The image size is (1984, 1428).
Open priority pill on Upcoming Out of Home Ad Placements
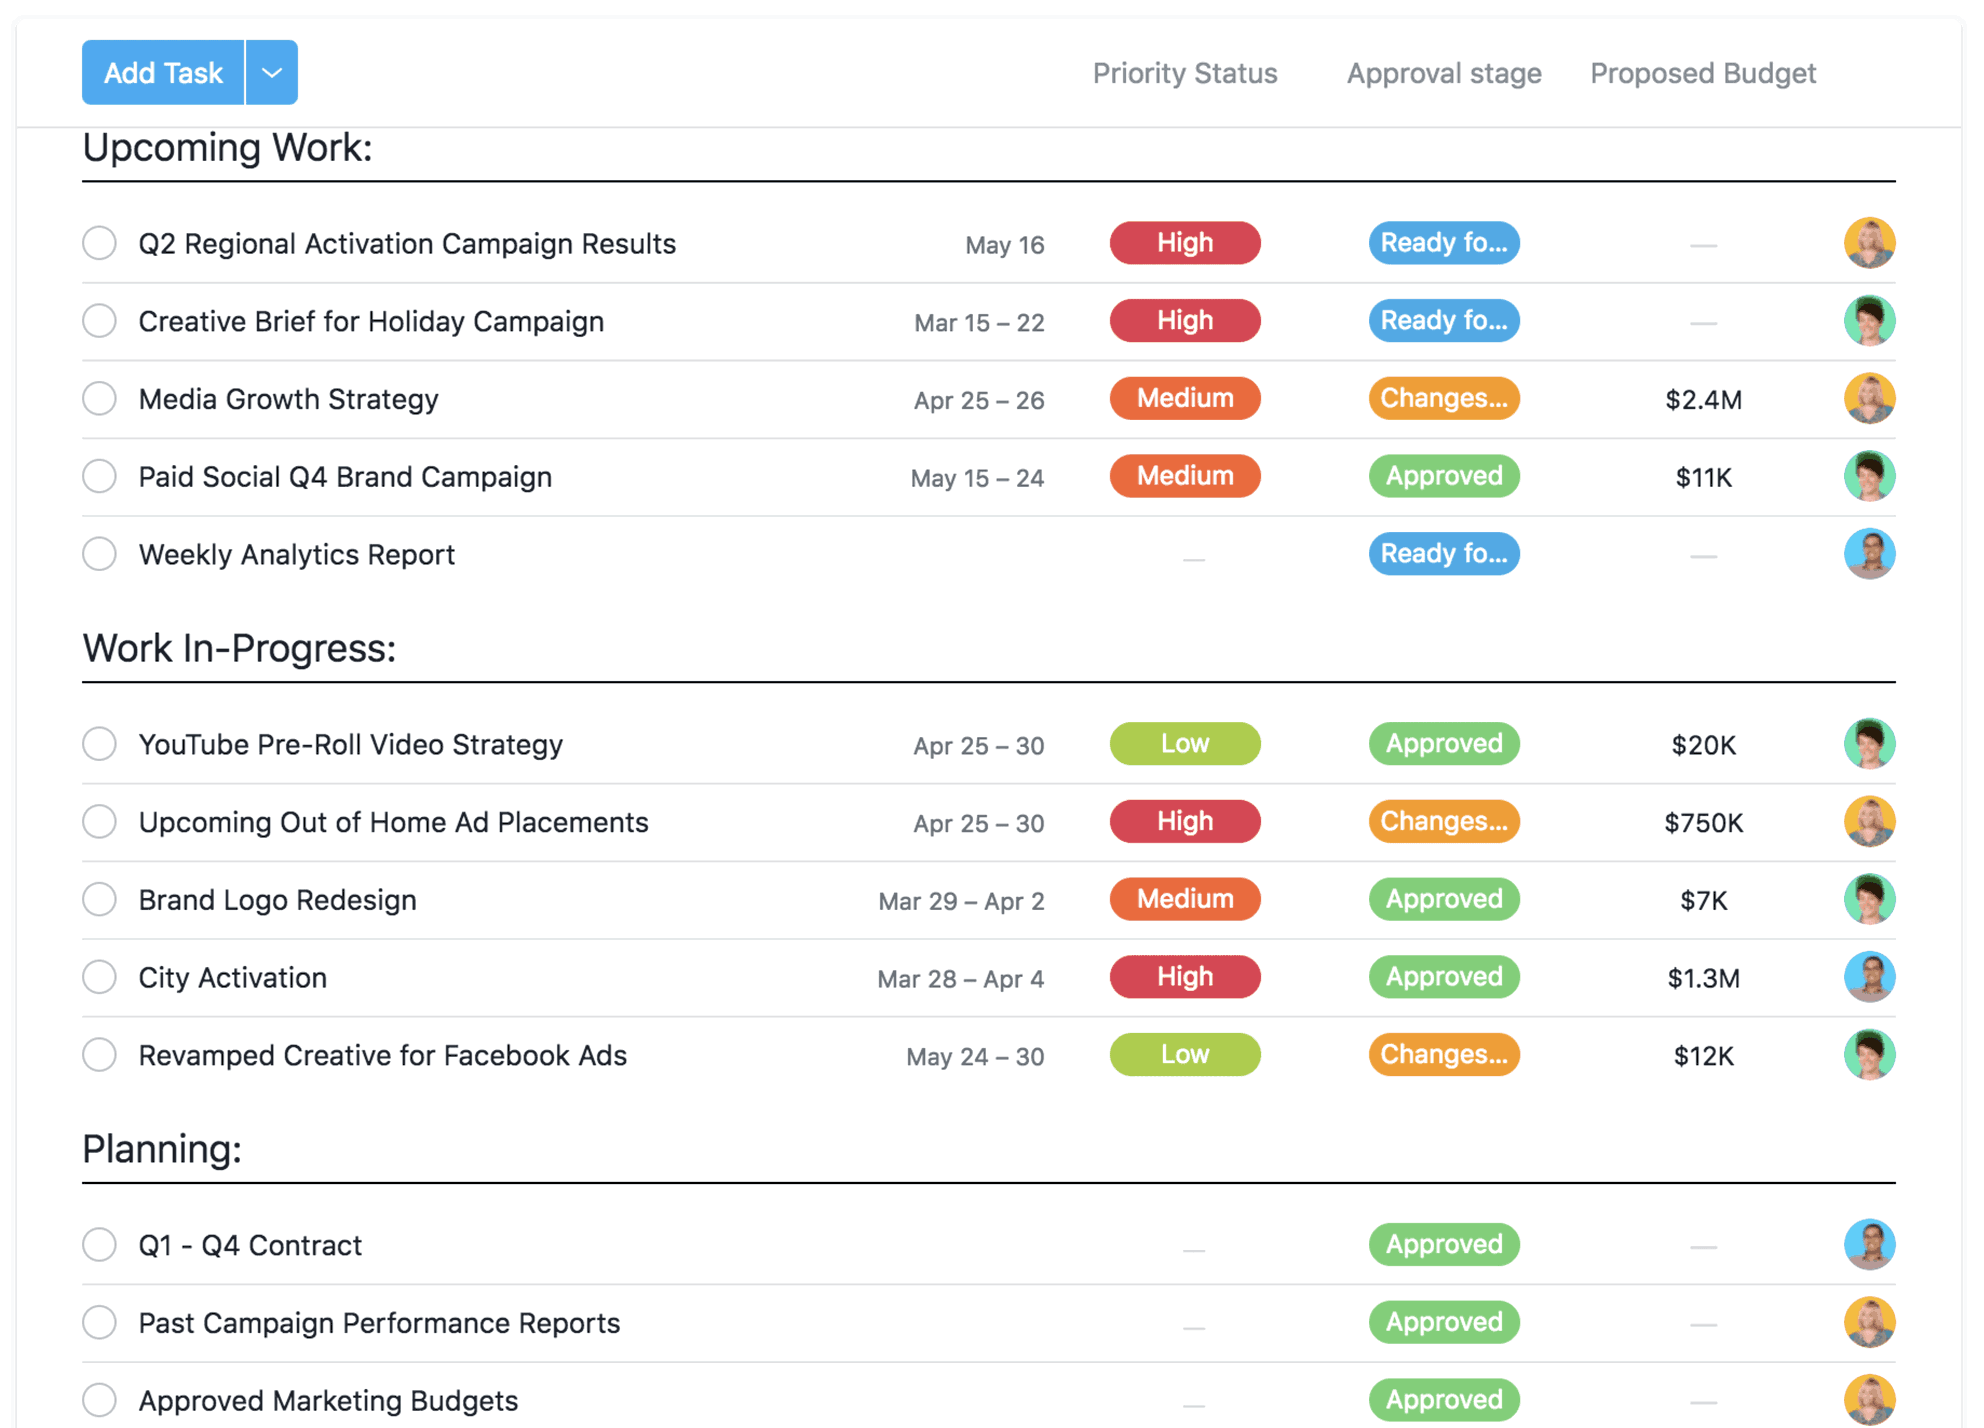pyautogui.click(x=1184, y=821)
